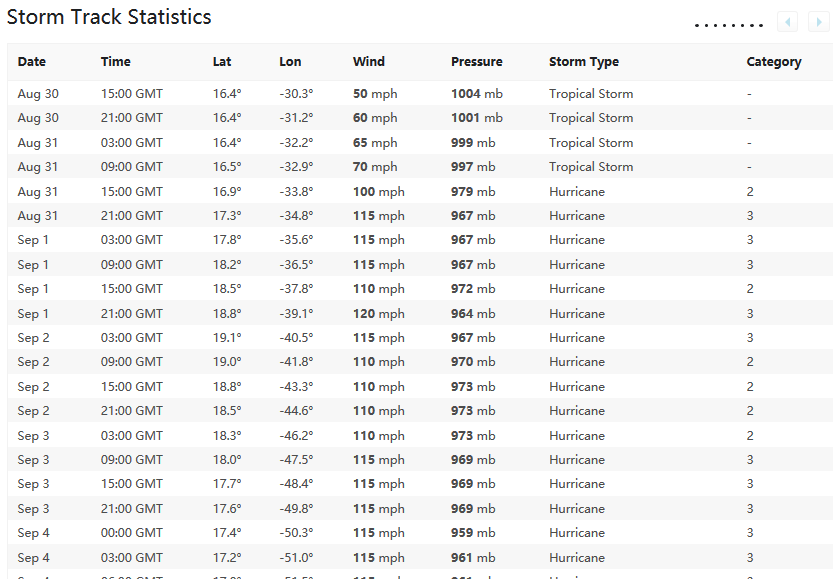Click latitude 18.0° cell
This screenshot has height=579, width=833.
227,460
